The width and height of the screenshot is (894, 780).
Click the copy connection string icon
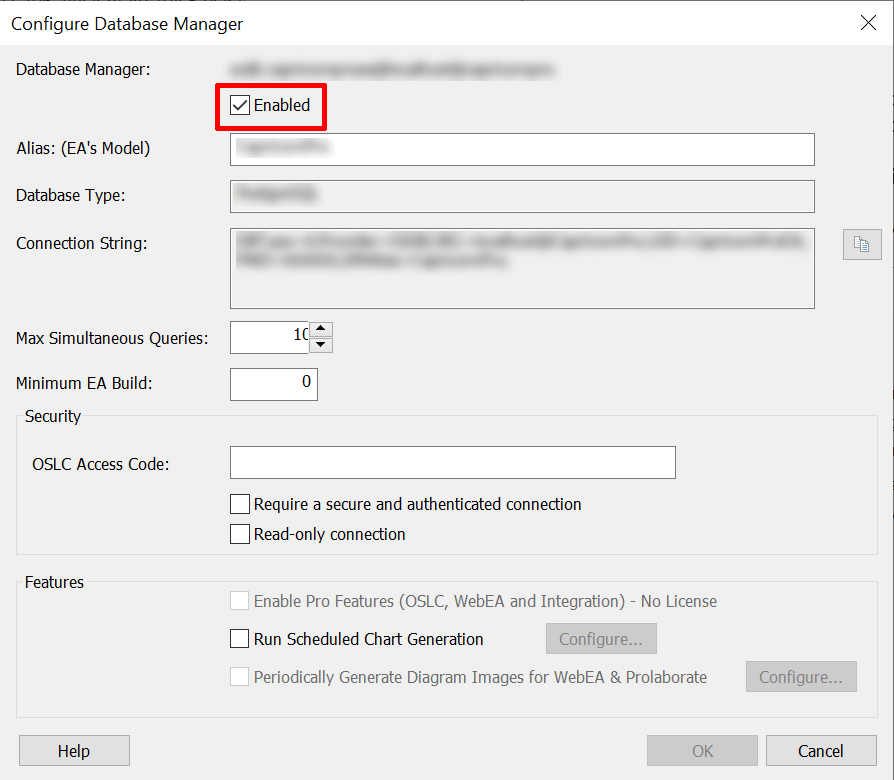click(x=862, y=244)
